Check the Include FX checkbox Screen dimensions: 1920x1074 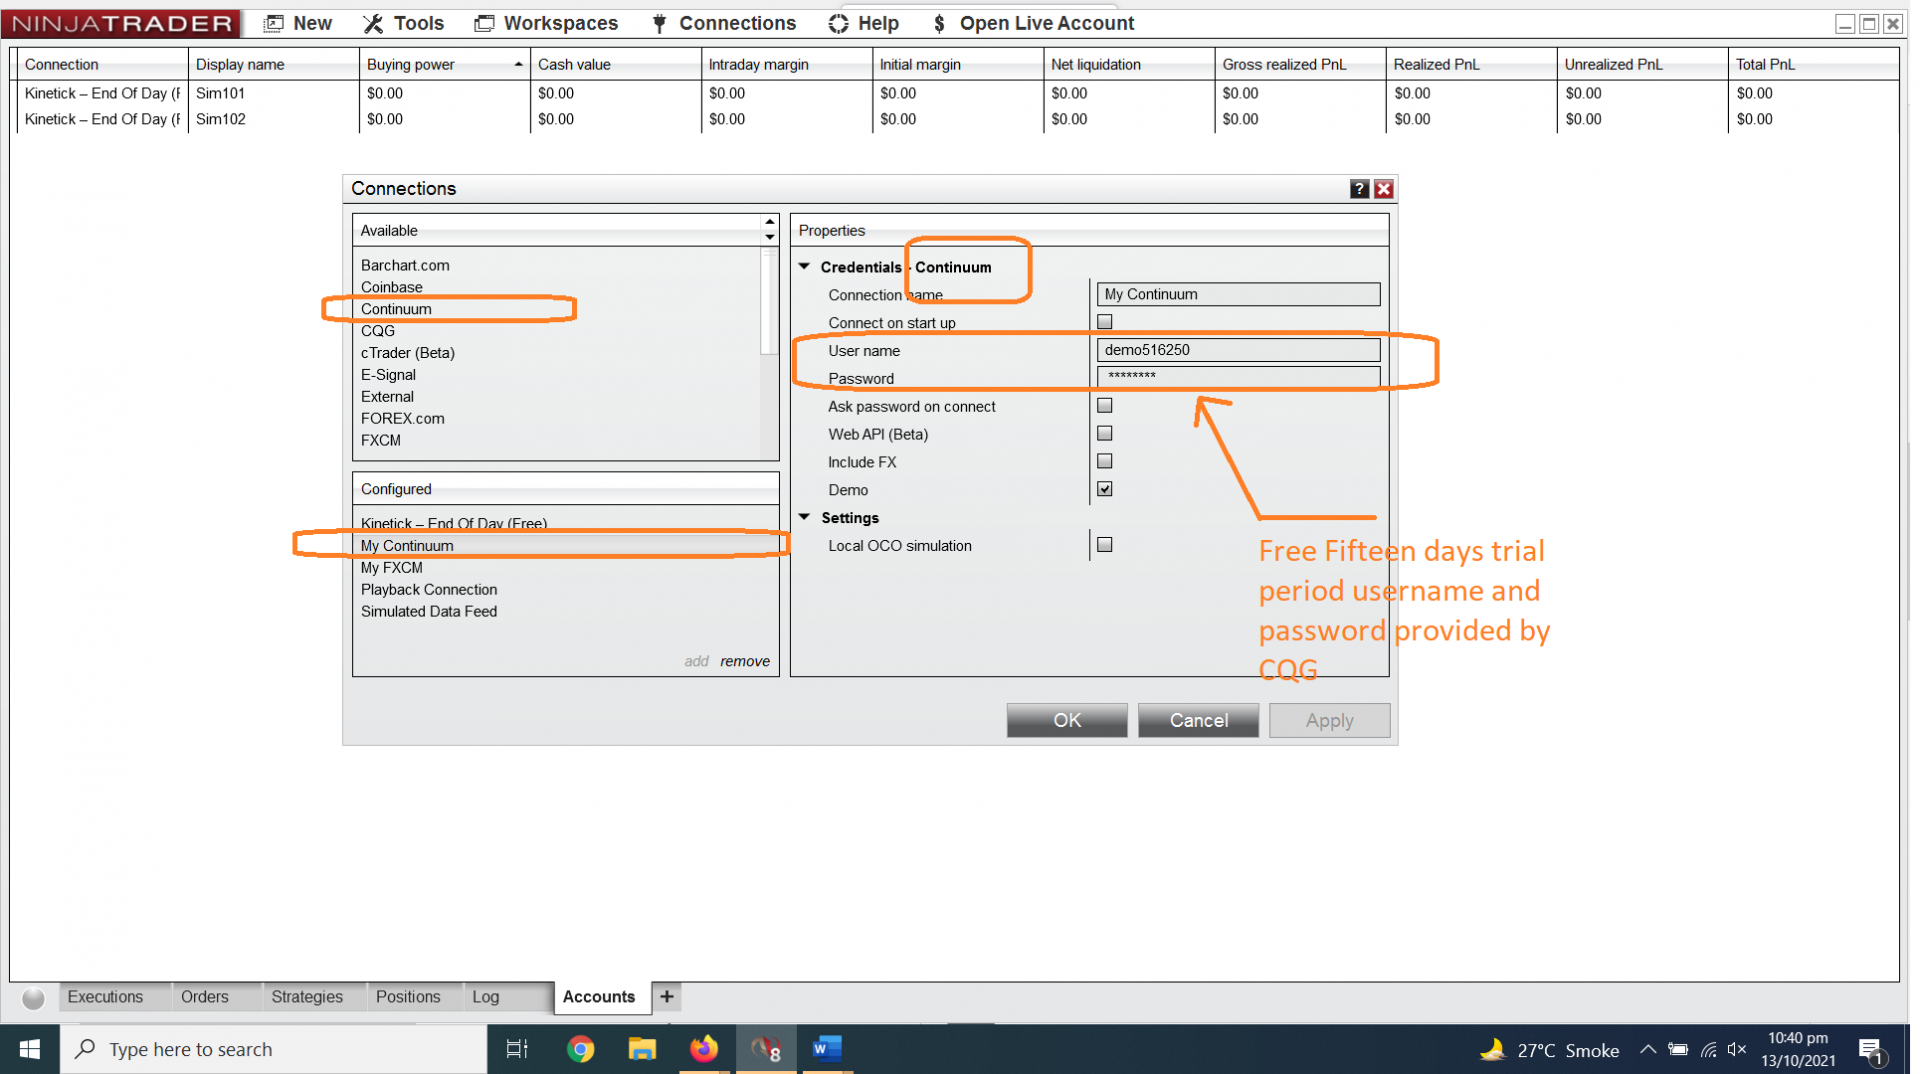click(1105, 462)
